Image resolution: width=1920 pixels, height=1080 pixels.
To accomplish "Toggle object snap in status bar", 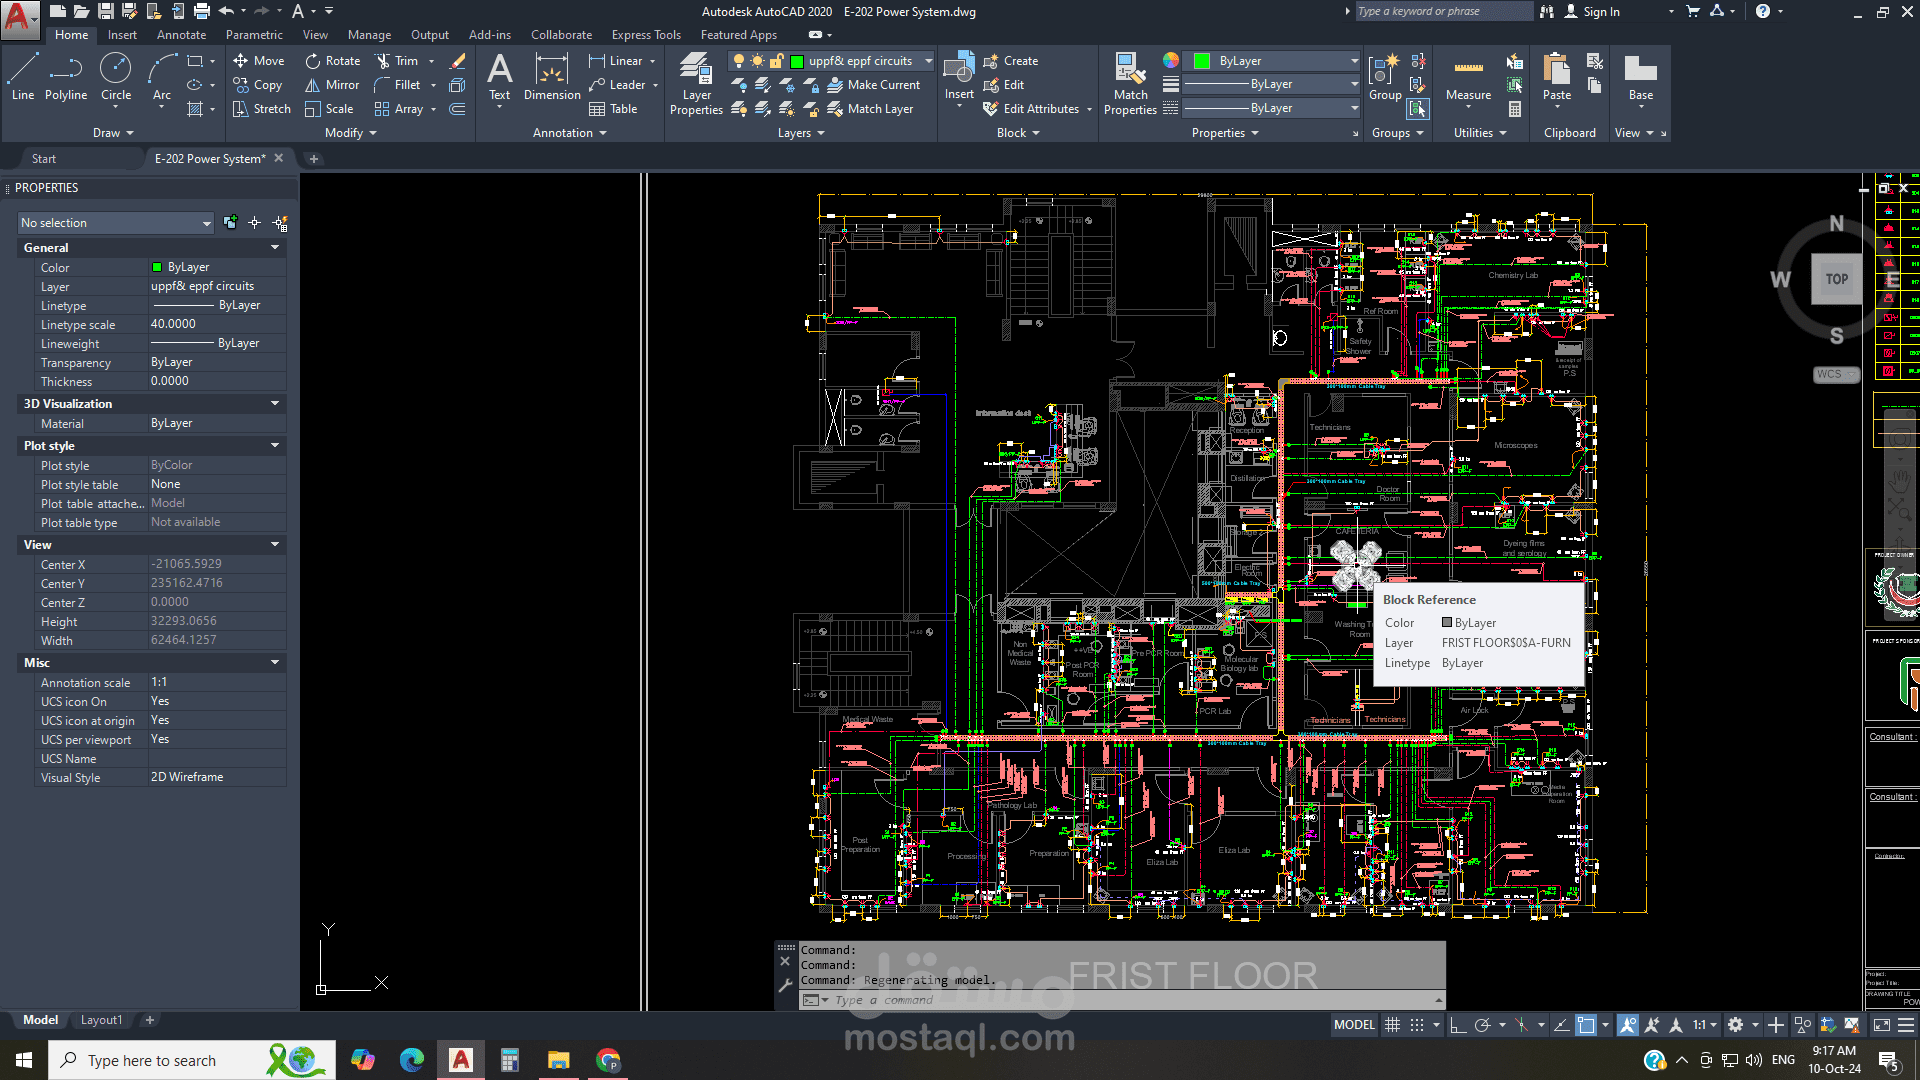I will click(x=1586, y=1025).
